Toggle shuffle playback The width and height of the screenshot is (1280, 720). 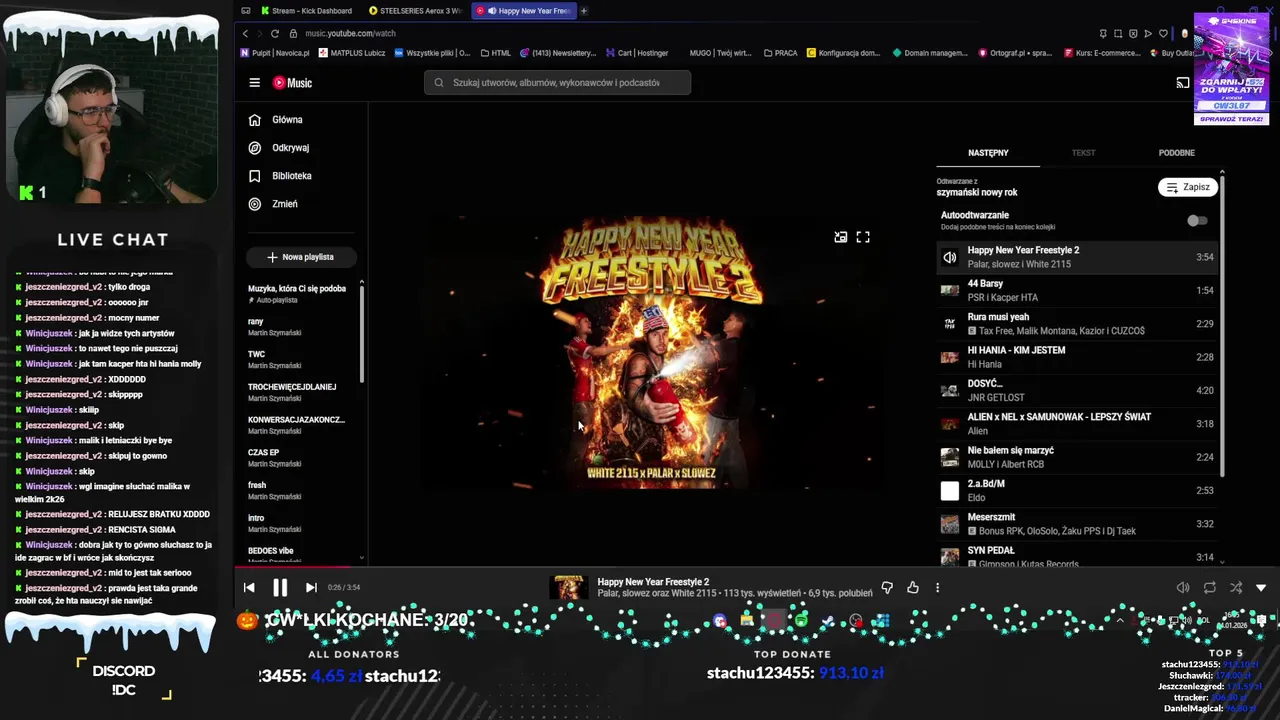tap(1236, 588)
